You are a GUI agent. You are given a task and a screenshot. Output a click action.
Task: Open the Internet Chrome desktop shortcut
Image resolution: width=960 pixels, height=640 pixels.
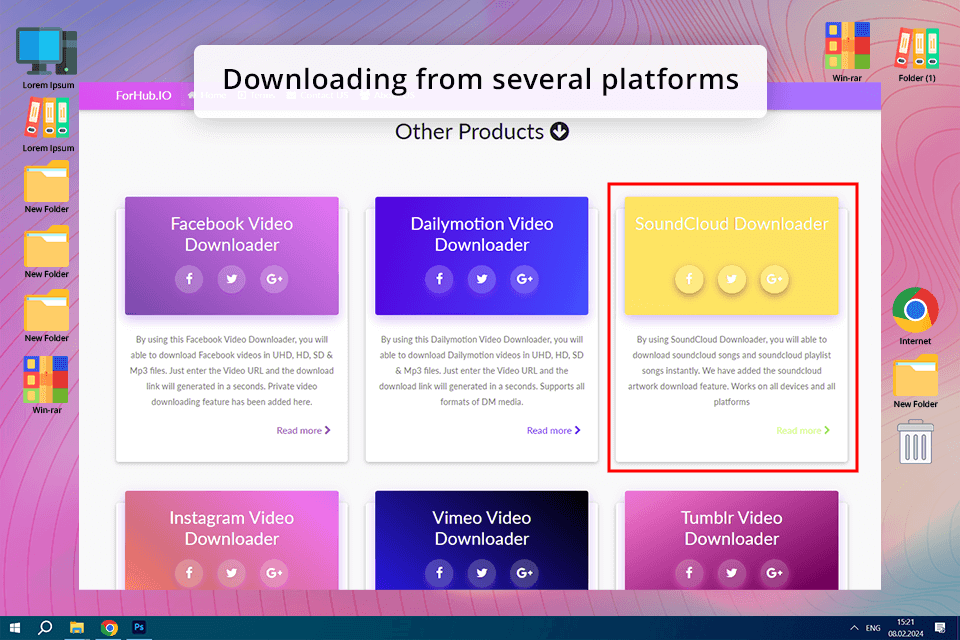pyautogui.click(x=915, y=316)
